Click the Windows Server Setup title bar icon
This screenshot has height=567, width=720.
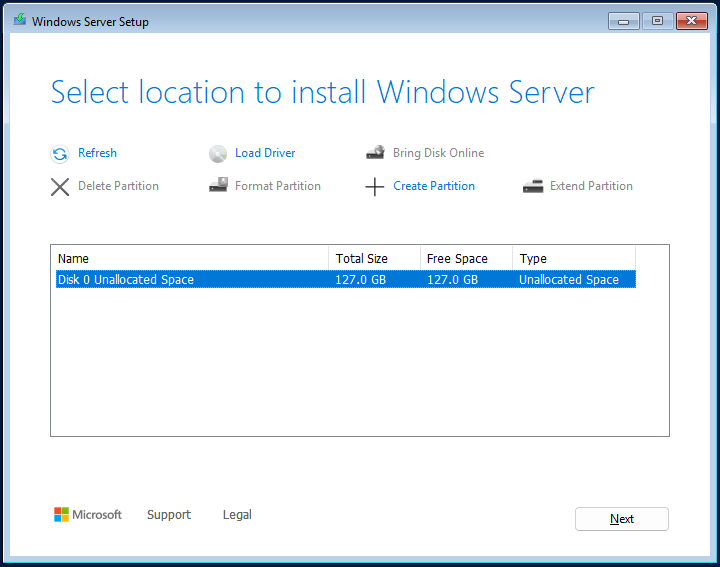[x=19, y=19]
